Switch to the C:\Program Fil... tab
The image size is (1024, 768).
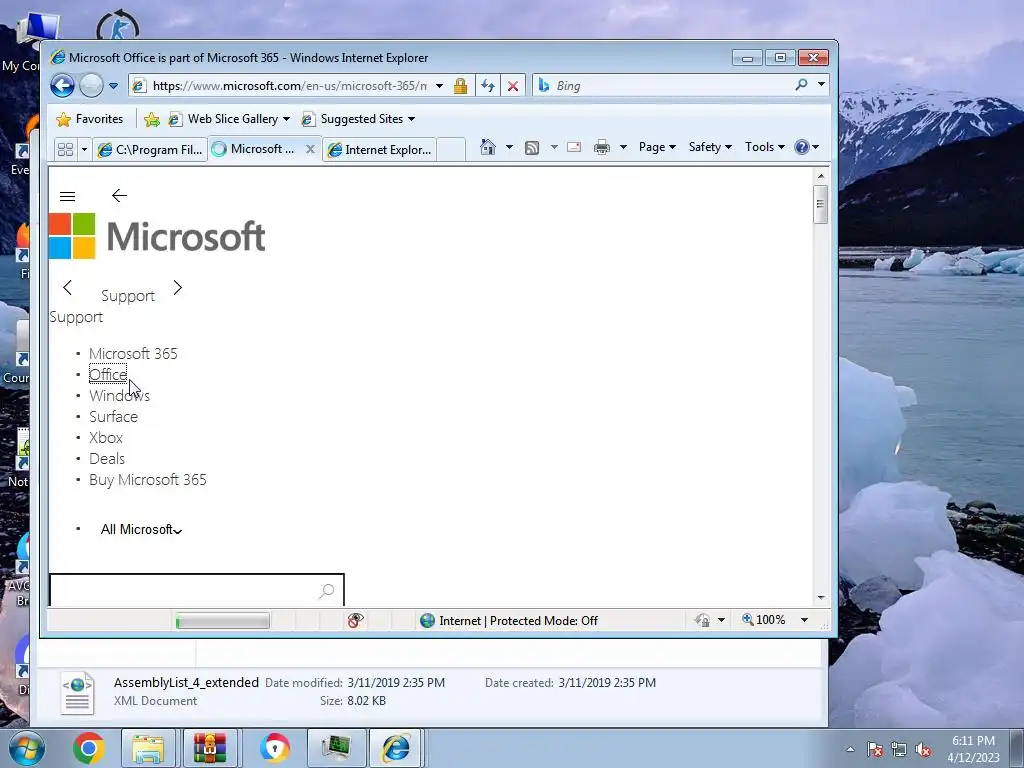coord(150,150)
